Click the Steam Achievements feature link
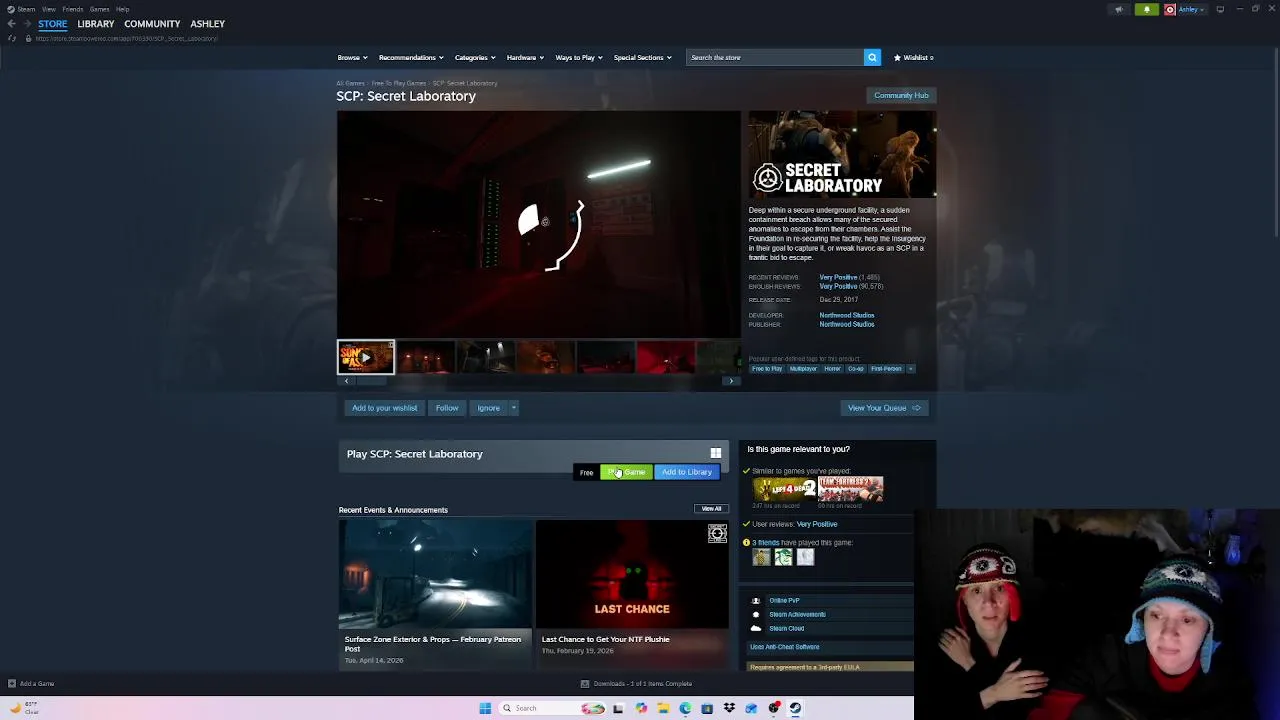 tap(797, 614)
